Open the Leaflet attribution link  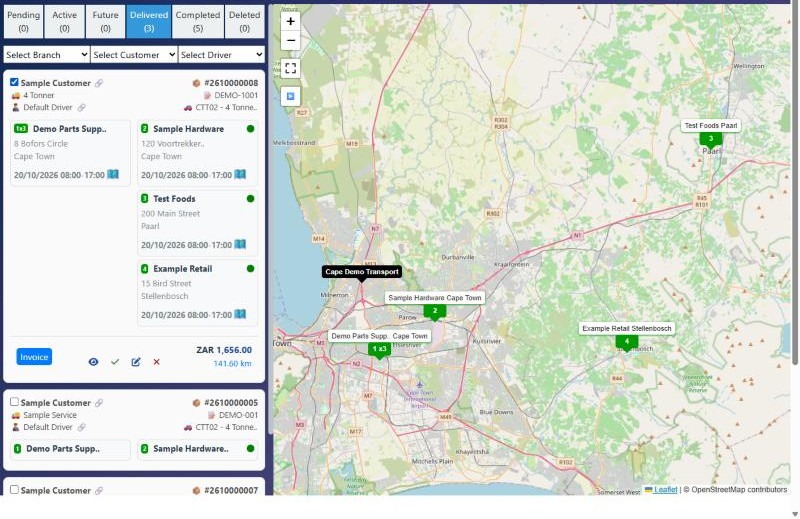pyautogui.click(x=665, y=489)
